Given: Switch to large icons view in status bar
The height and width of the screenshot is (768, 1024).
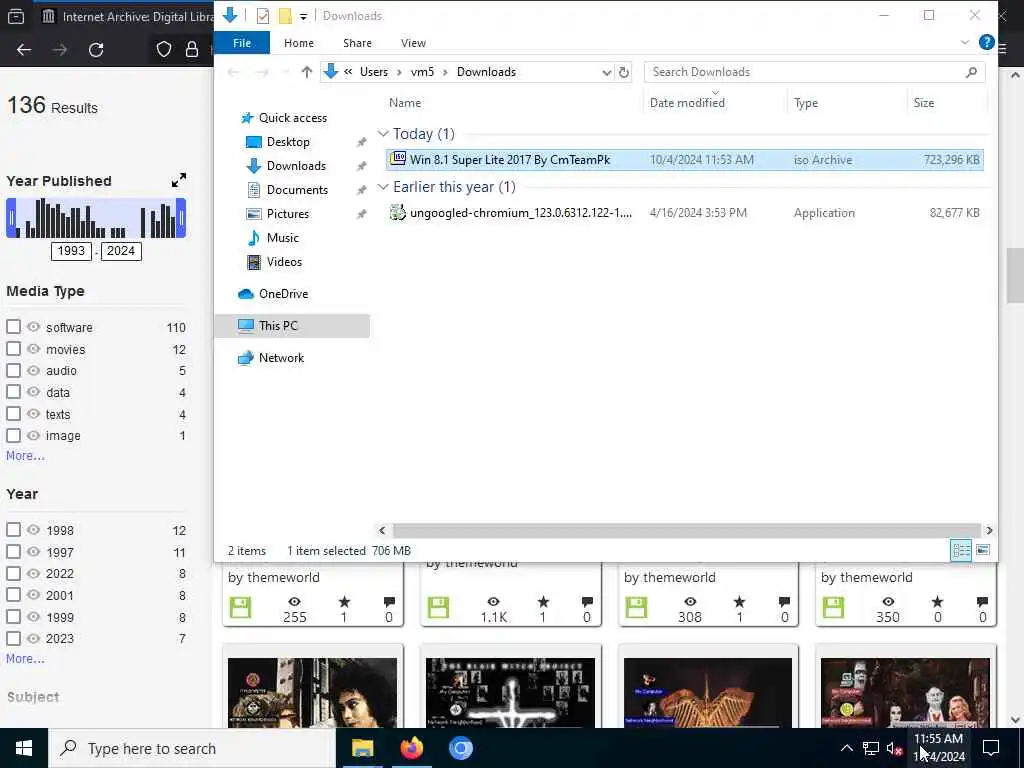Looking at the screenshot, I should [982, 551].
